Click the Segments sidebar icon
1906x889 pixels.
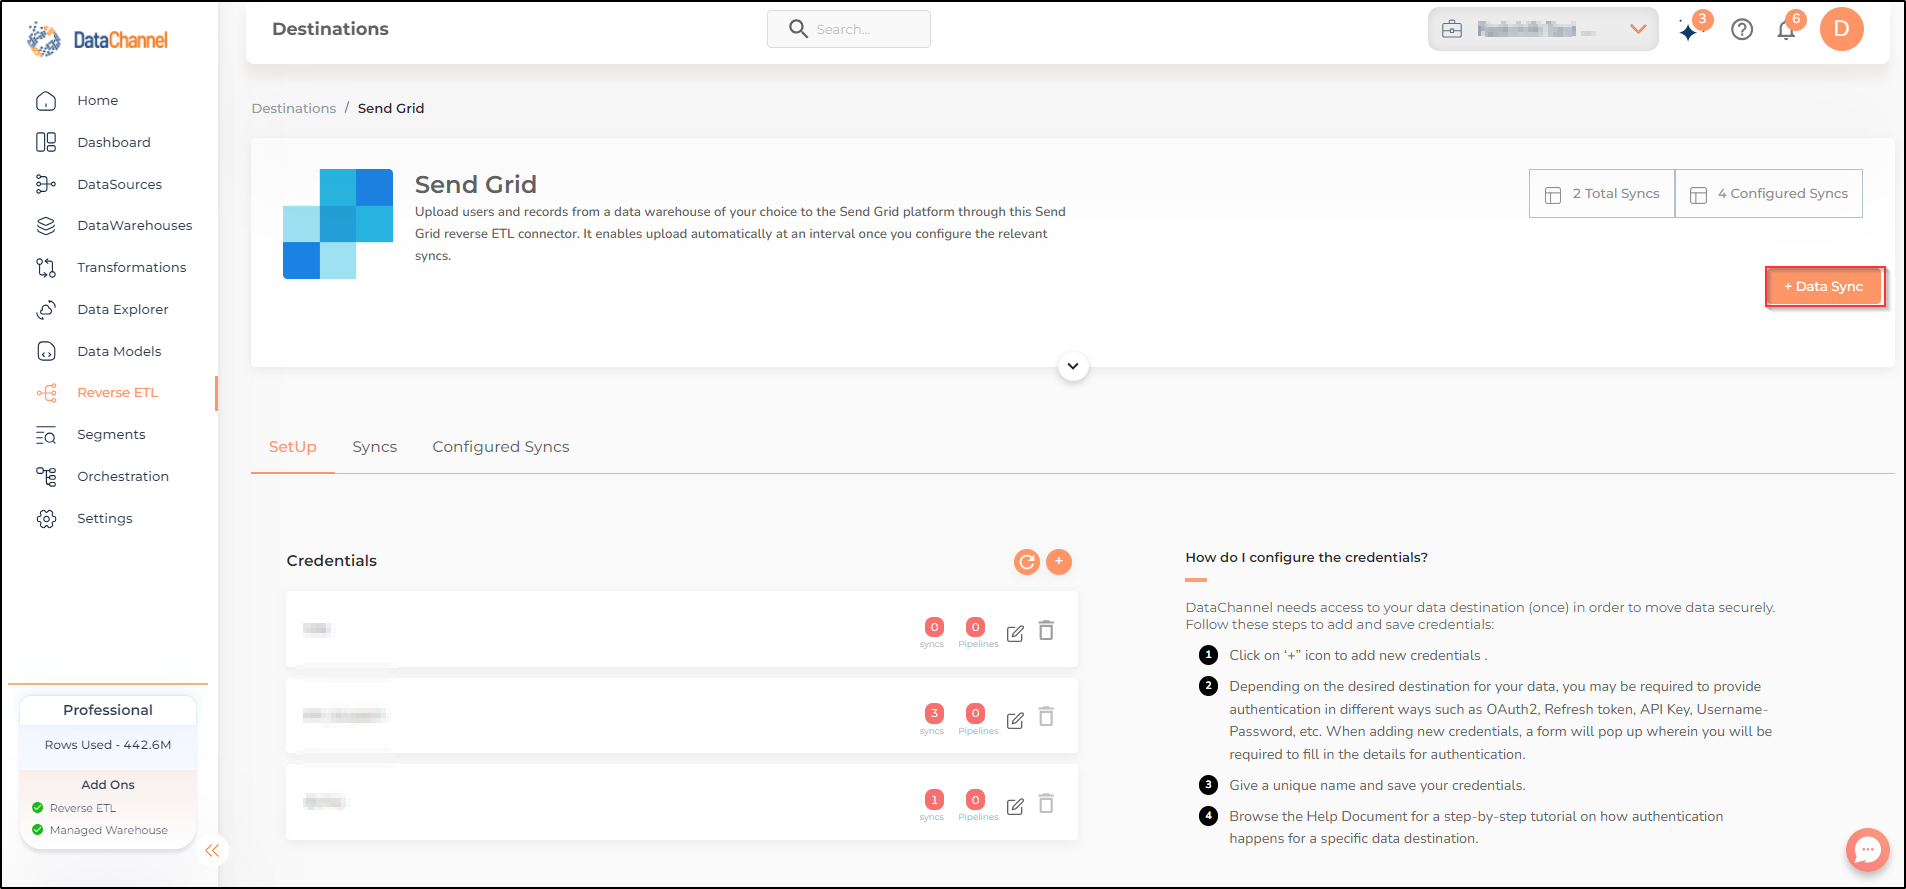coord(46,435)
